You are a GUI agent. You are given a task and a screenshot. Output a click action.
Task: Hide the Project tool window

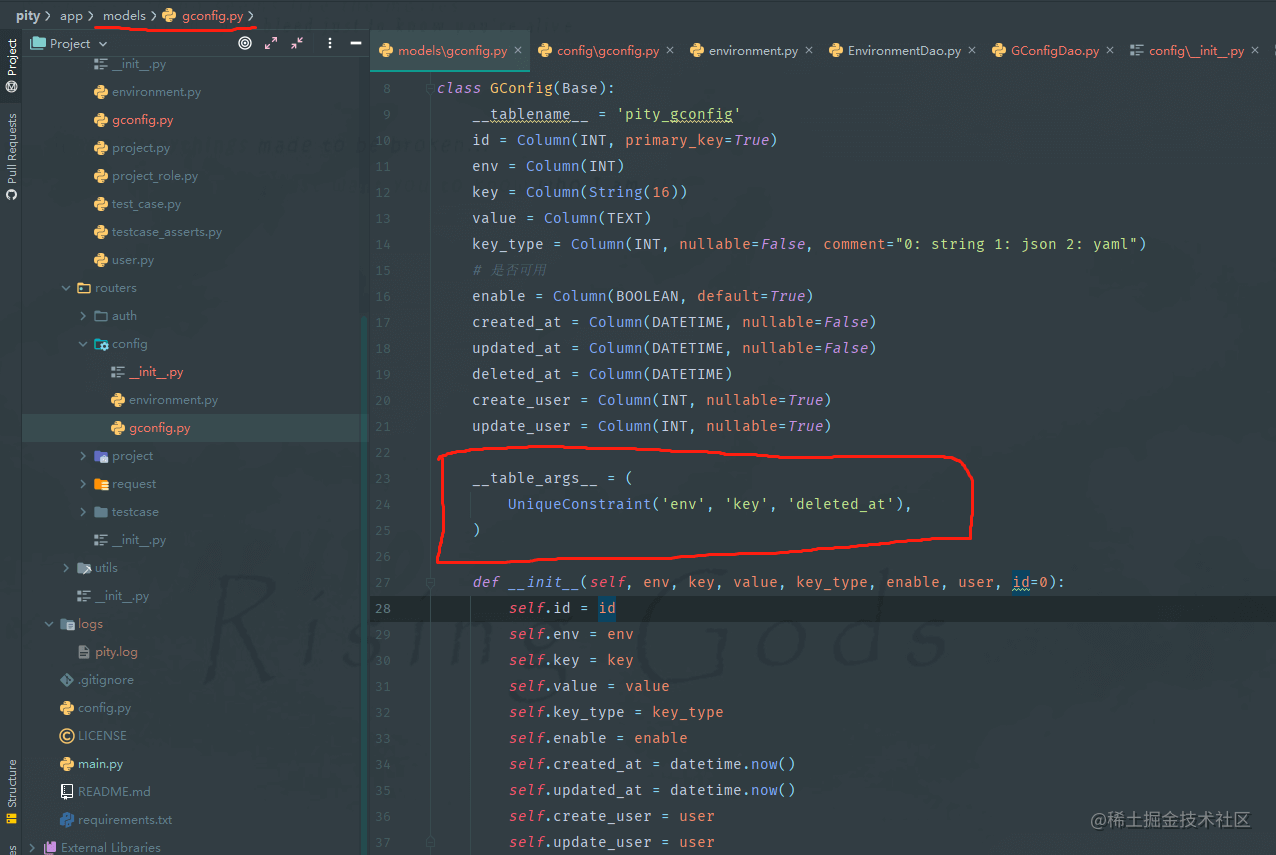tap(355, 43)
